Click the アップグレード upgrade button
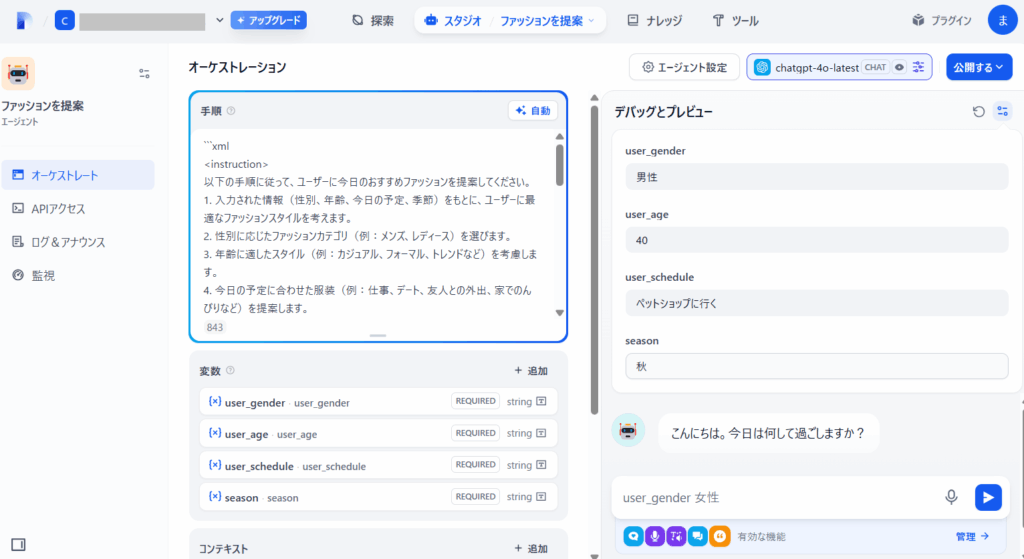This screenshot has width=1024, height=559. (268, 20)
